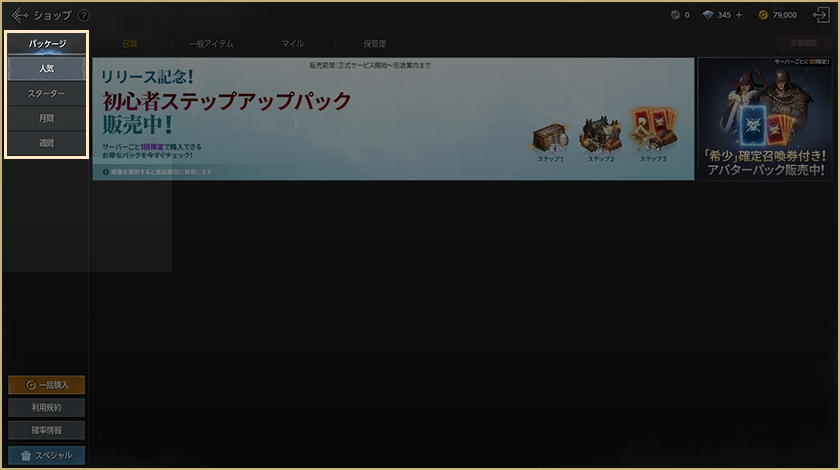Switch to the 一般アイテム tab

[210, 44]
